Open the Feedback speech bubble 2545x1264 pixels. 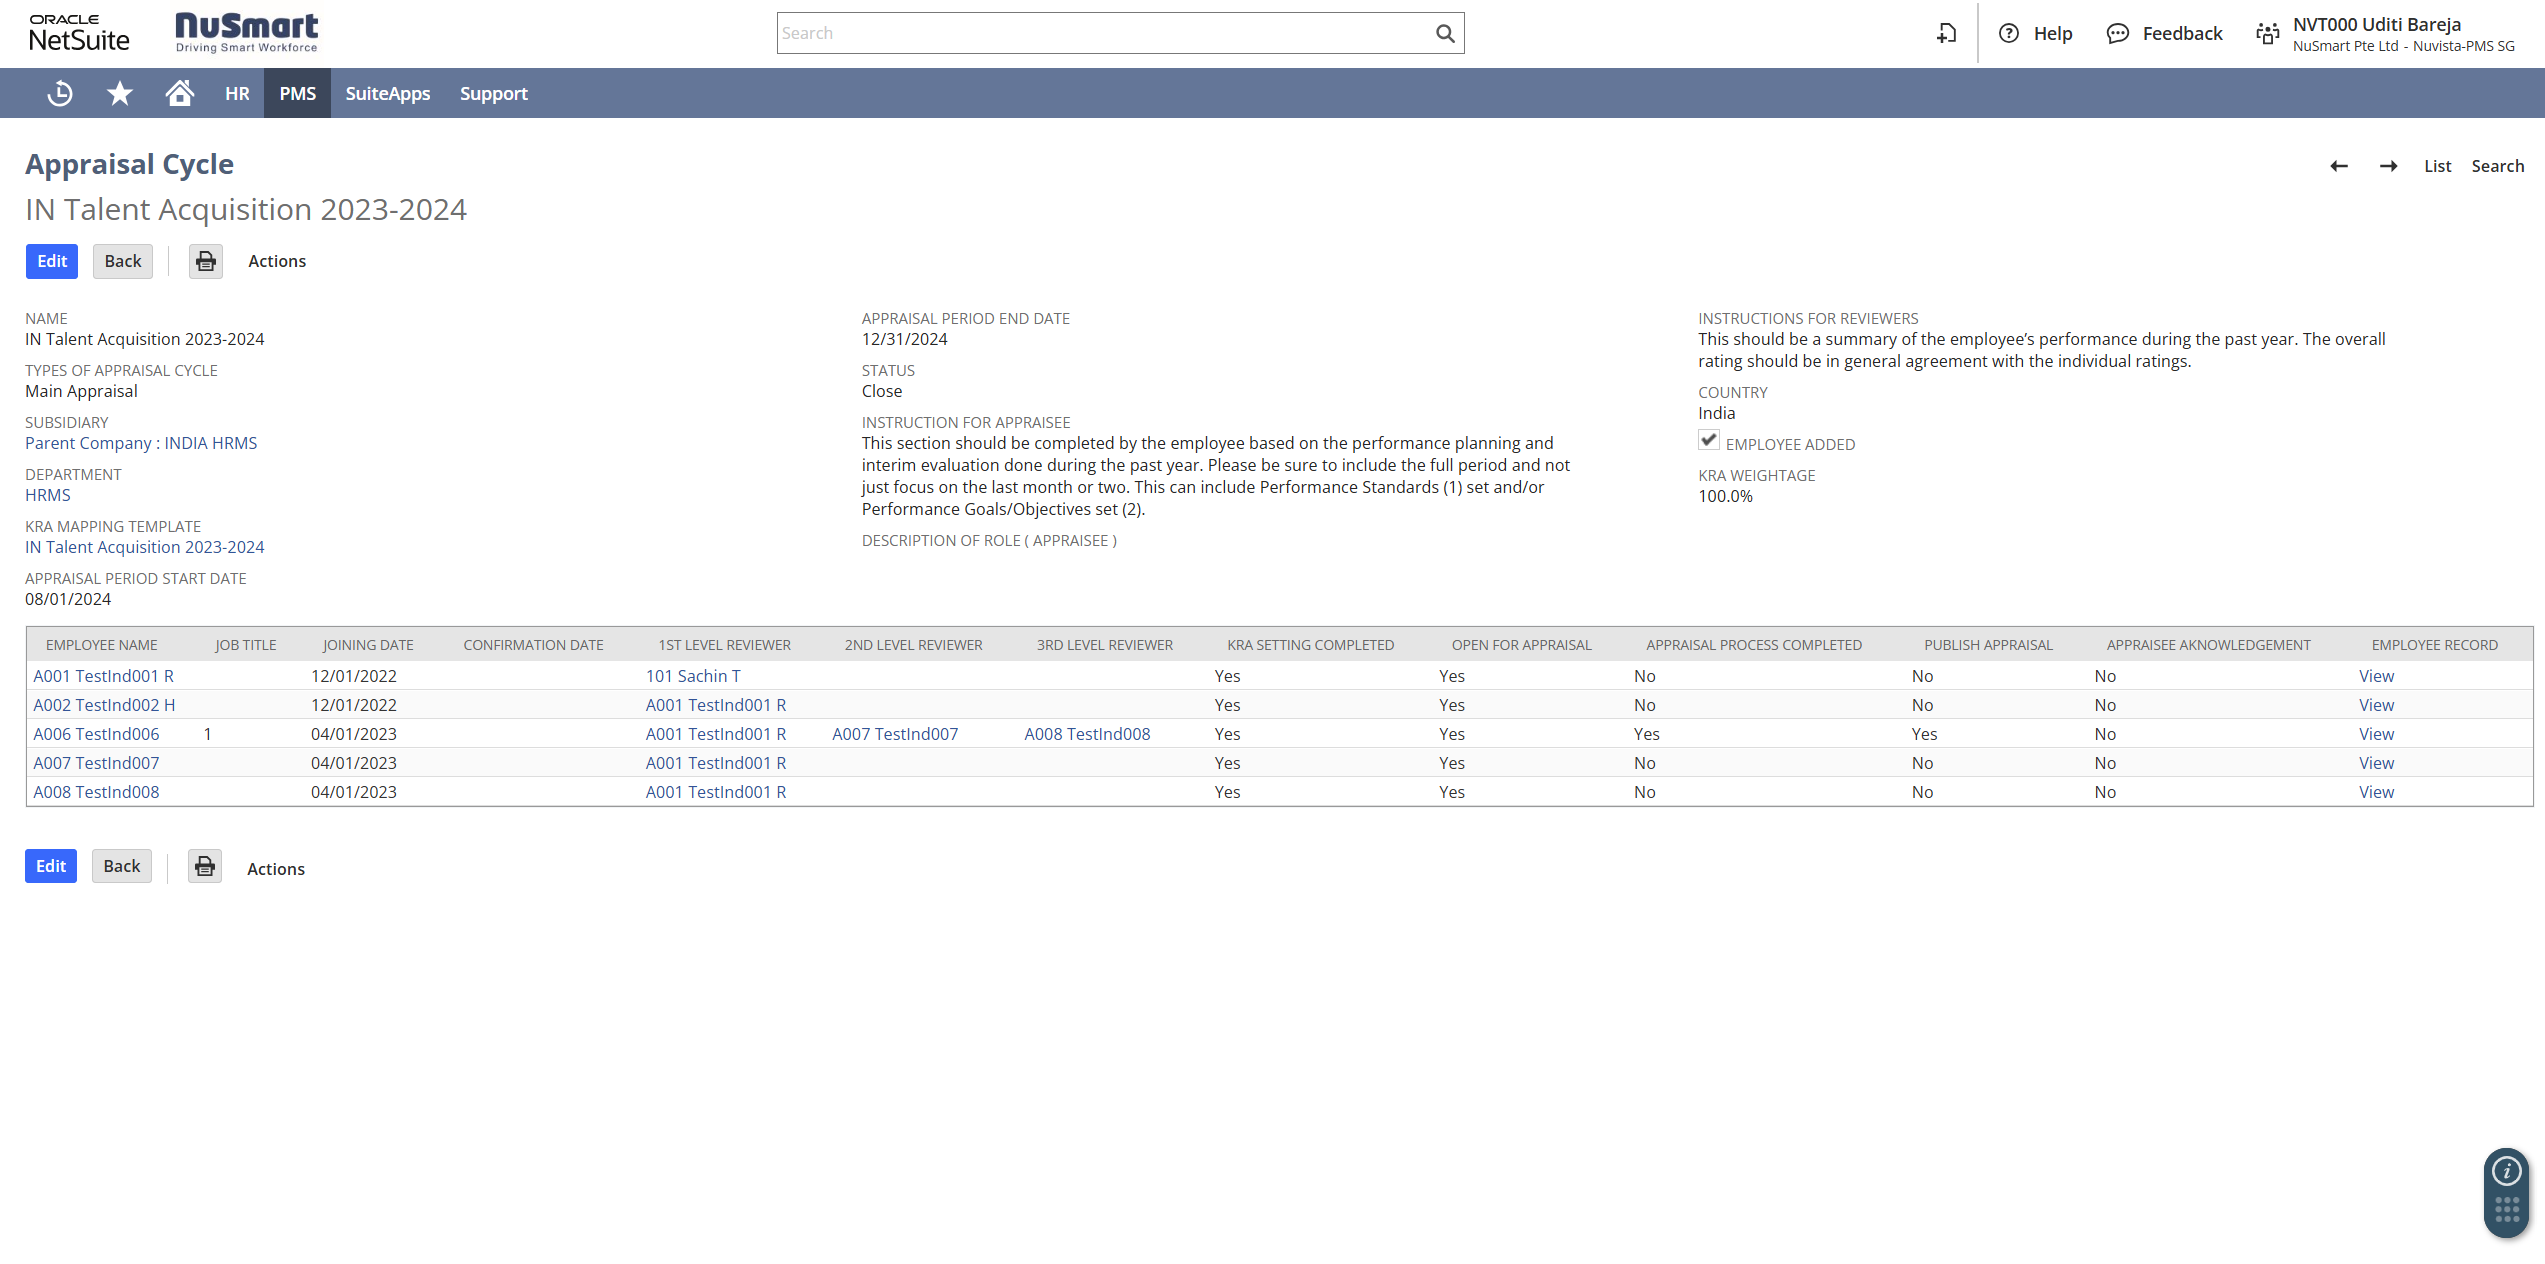(2117, 33)
